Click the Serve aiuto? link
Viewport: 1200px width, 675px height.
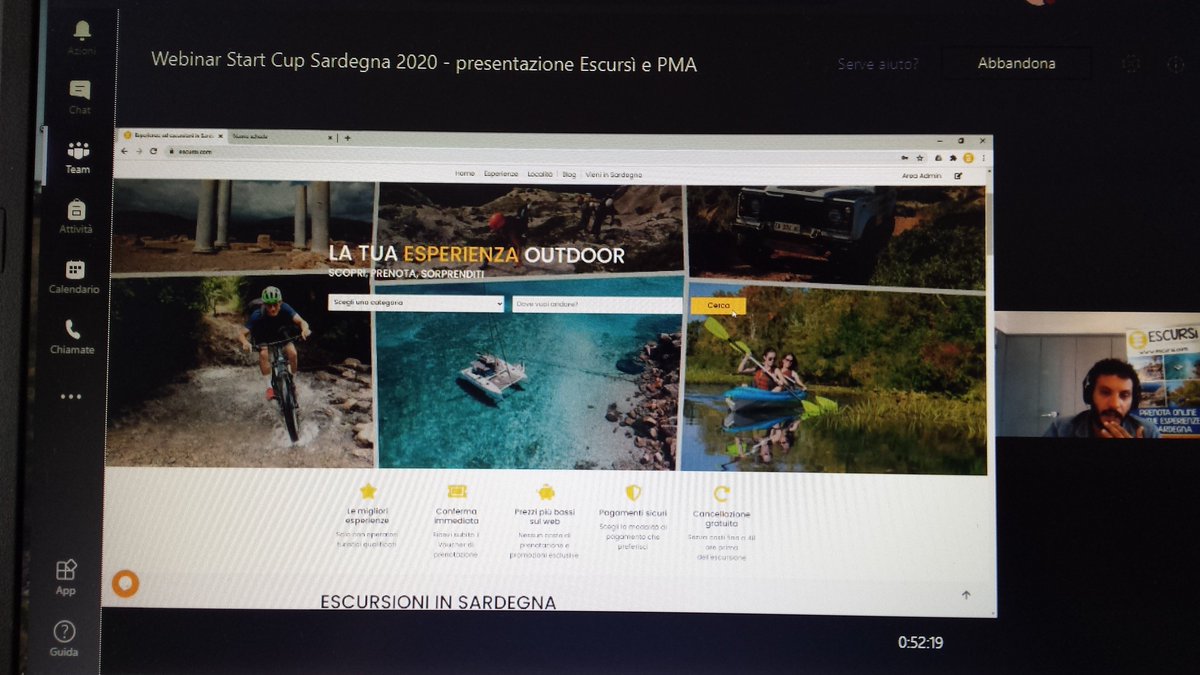pos(878,64)
